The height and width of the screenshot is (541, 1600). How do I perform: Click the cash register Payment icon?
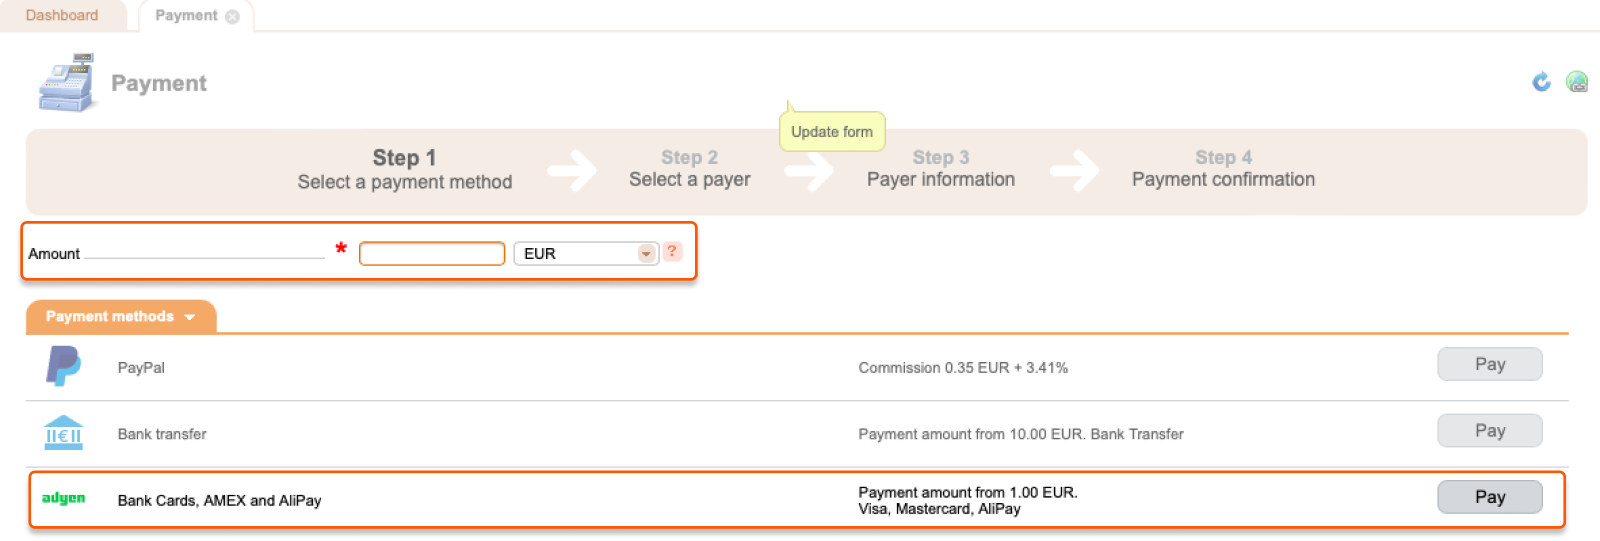pyautogui.click(x=68, y=83)
